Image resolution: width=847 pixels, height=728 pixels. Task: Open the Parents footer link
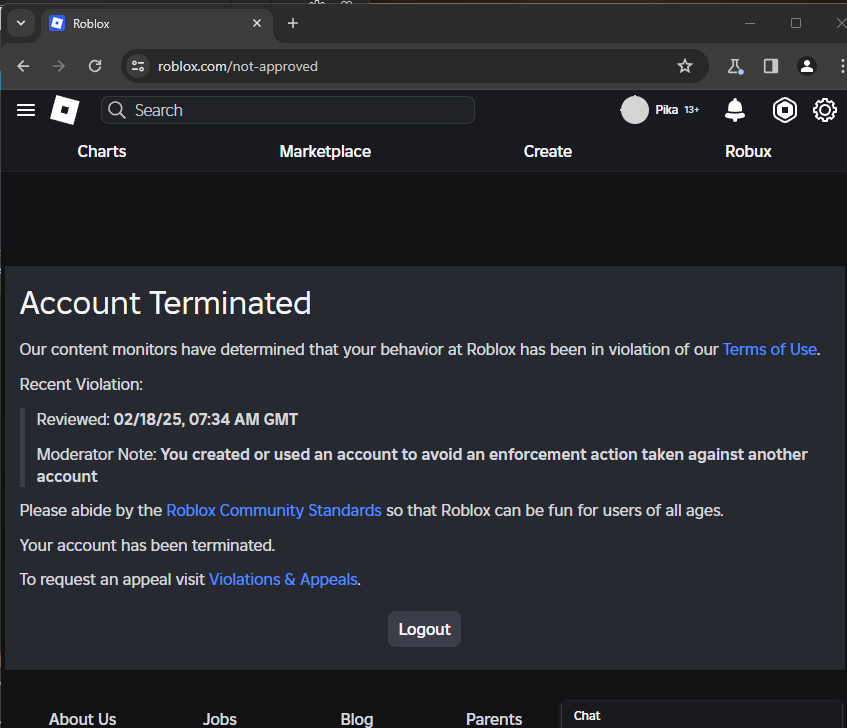click(x=494, y=719)
